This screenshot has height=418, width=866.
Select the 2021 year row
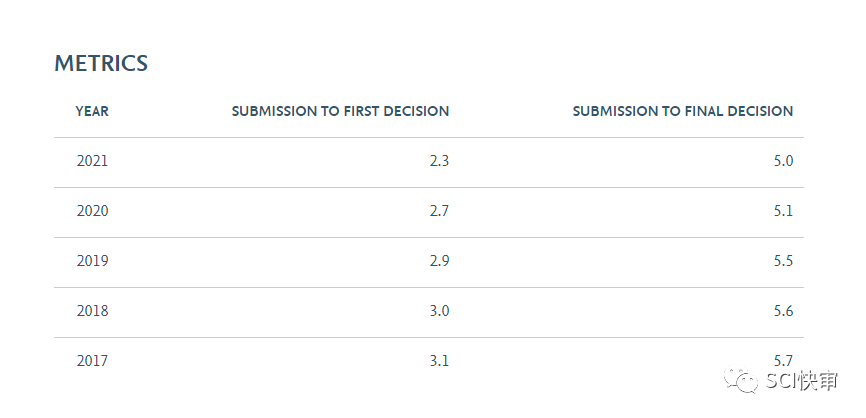[x=92, y=161]
